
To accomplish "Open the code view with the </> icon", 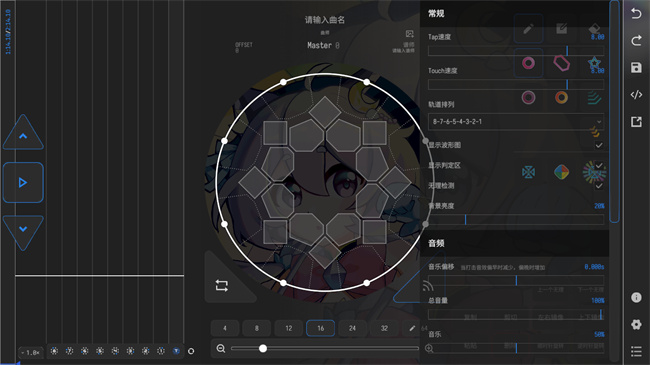I will click(636, 95).
